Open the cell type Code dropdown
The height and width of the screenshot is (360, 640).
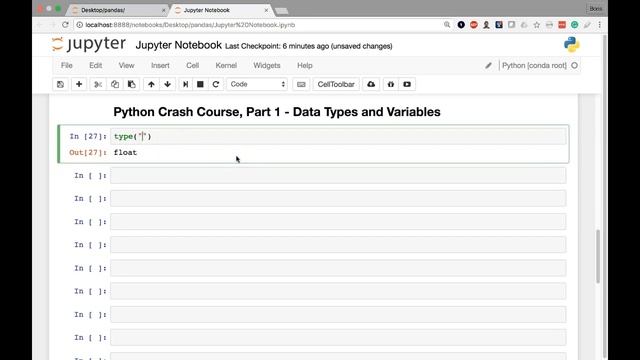click(257, 84)
